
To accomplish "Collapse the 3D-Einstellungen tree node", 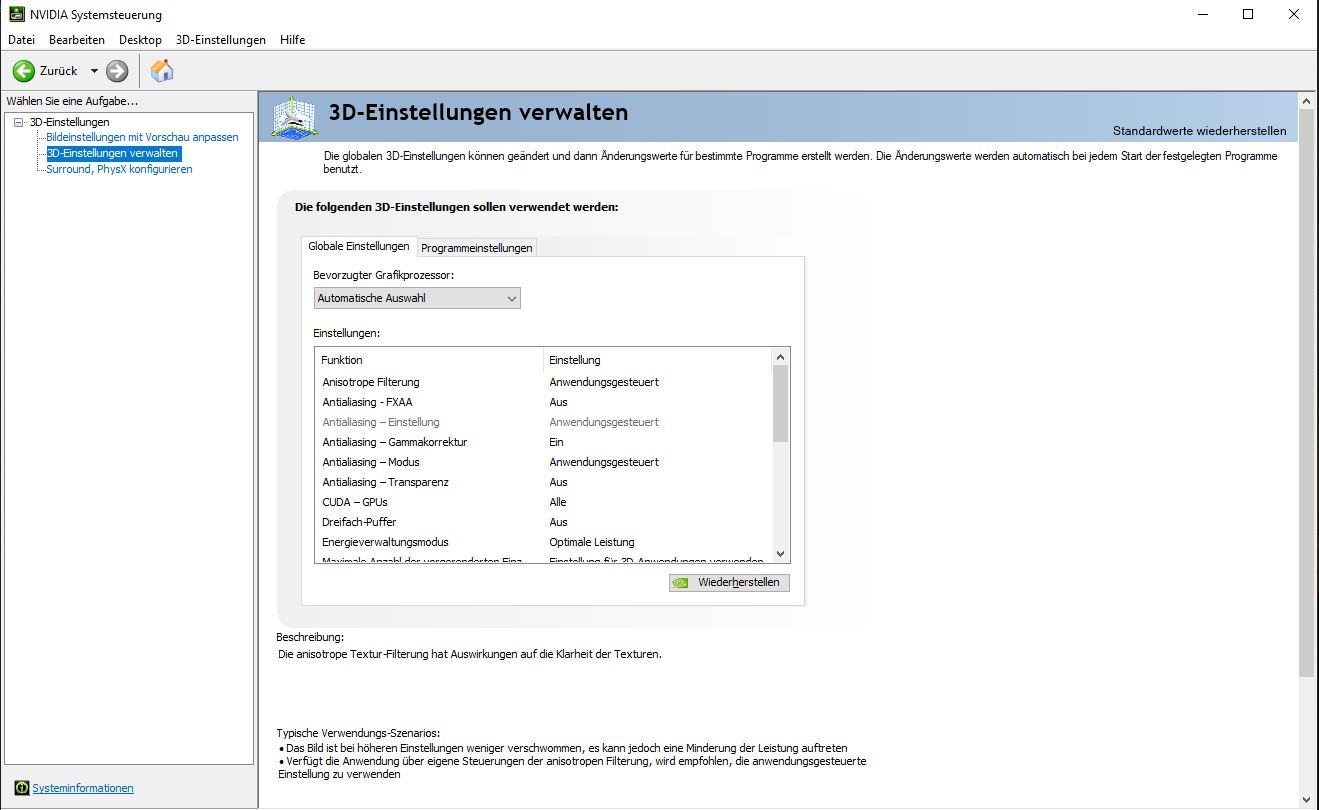I will (x=18, y=122).
